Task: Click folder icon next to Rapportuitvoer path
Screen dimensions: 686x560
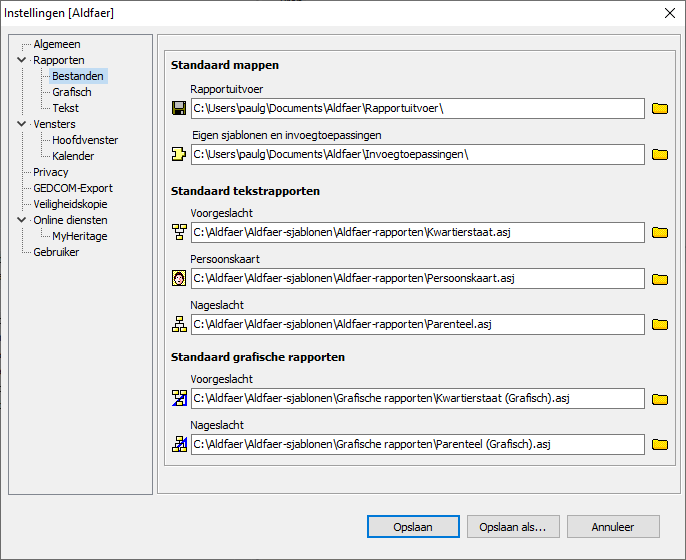Action: (659, 109)
